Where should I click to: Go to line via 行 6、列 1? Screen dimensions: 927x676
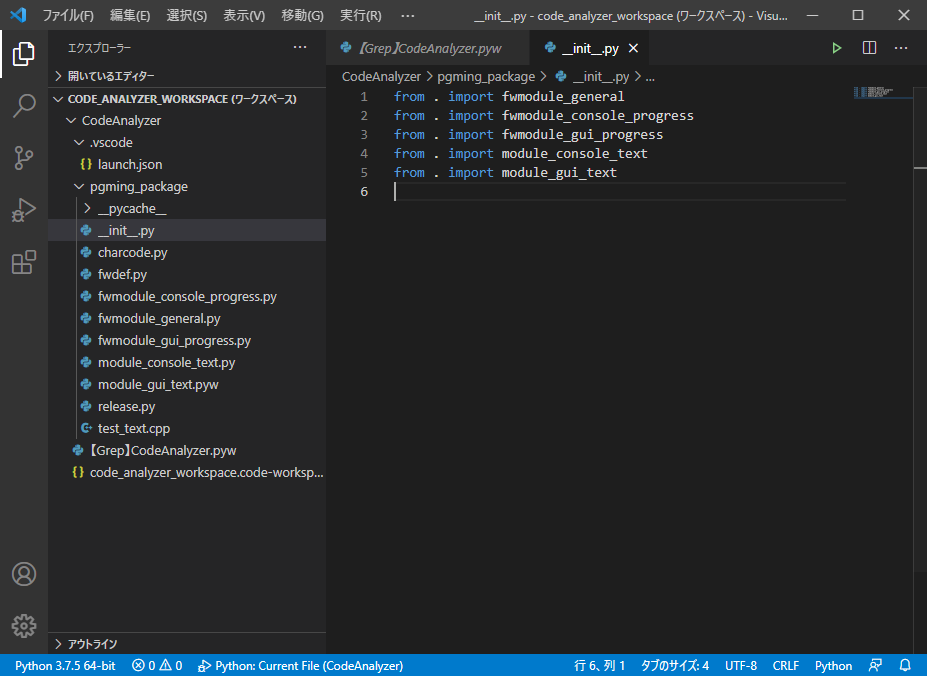[x=599, y=665]
